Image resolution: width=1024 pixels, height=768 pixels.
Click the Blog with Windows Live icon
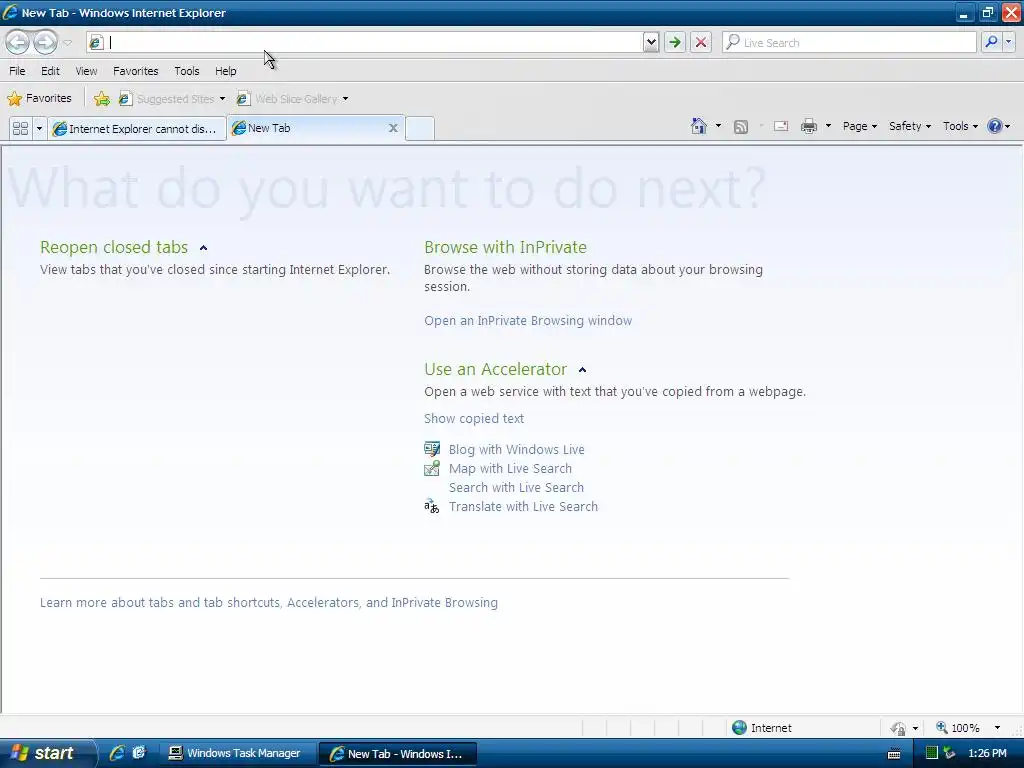[x=432, y=449]
